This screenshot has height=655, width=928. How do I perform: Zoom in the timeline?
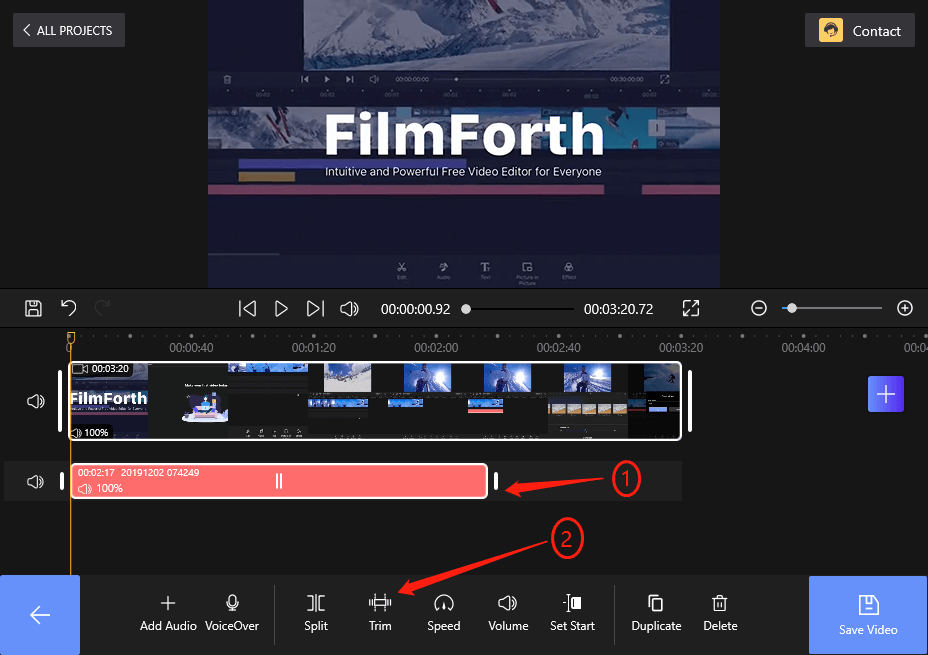coord(904,308)
